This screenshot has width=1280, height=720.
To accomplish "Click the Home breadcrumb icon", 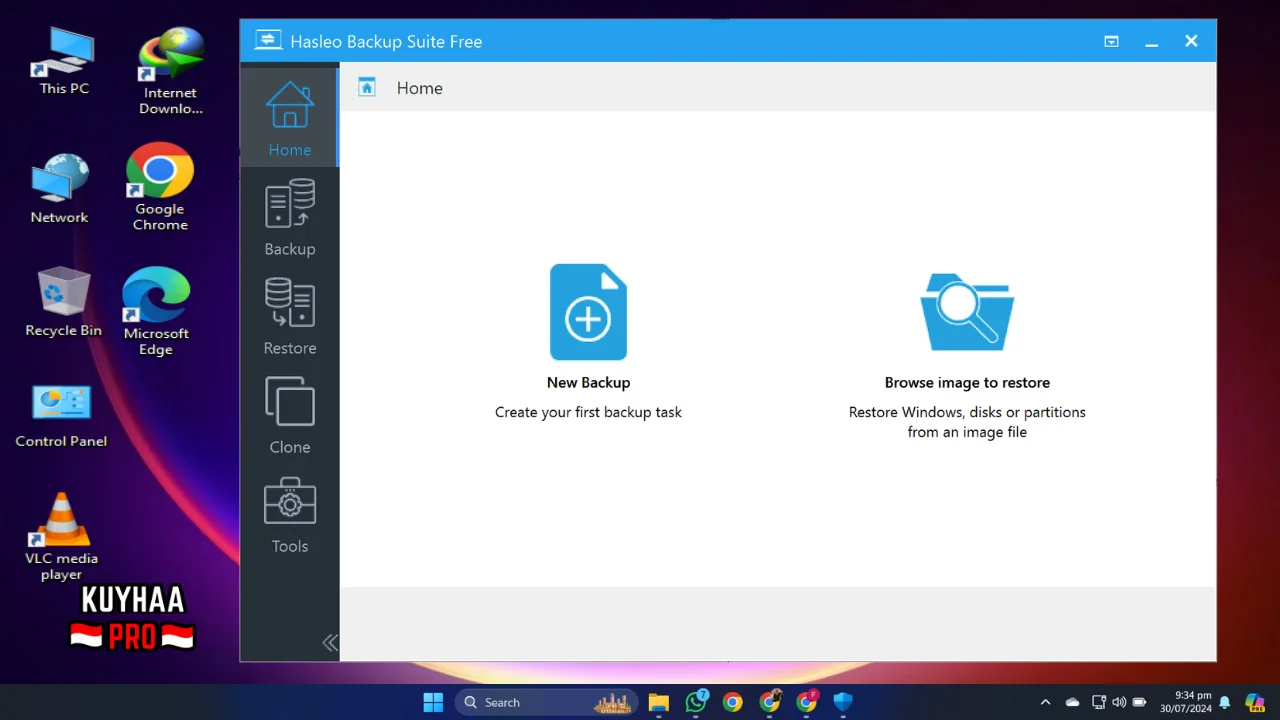I will (x=367, y=87).
